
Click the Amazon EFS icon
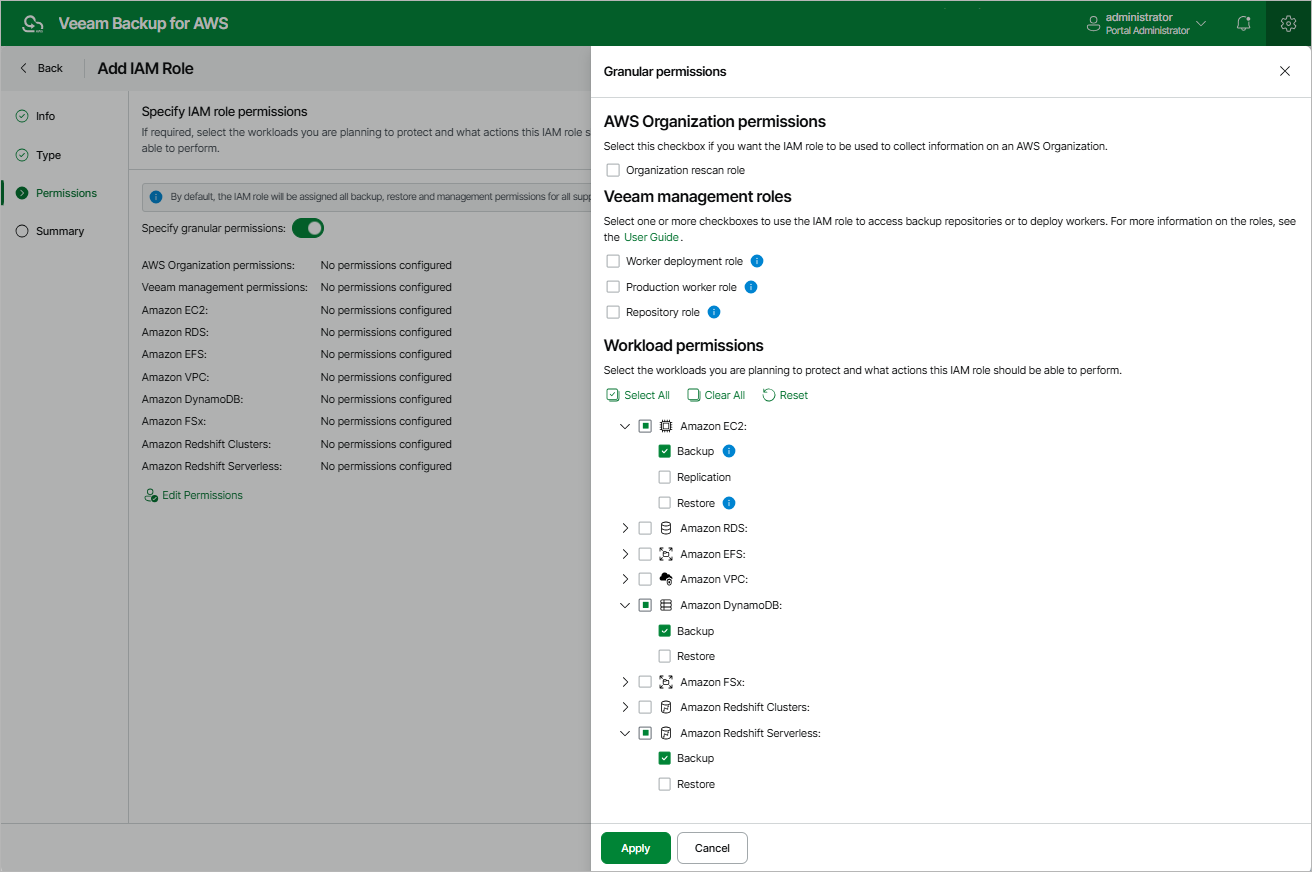coord(666,554)
